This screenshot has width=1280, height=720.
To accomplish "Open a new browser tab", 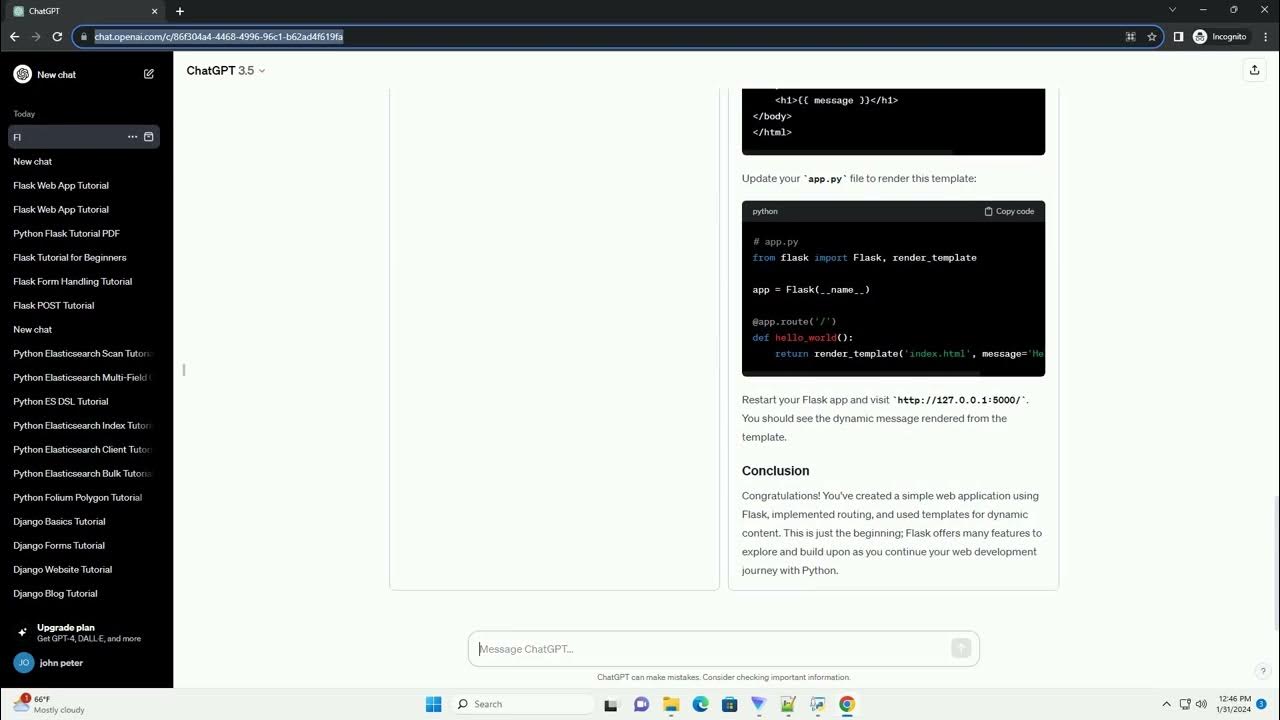I will pyautogui.click(x=180, y=11).
